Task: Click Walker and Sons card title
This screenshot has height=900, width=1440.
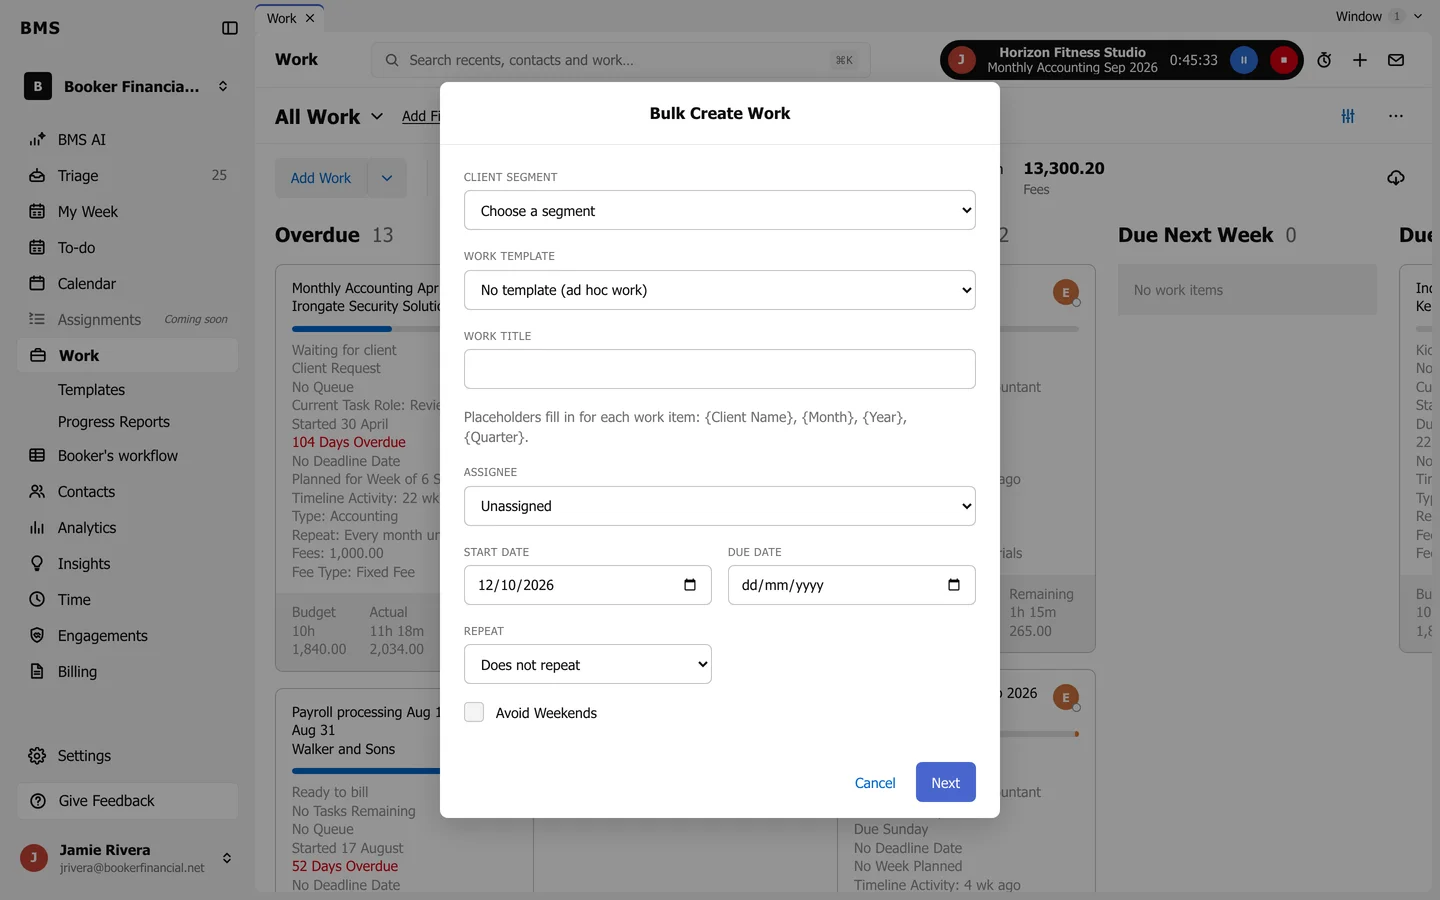Action: (343, 749)
